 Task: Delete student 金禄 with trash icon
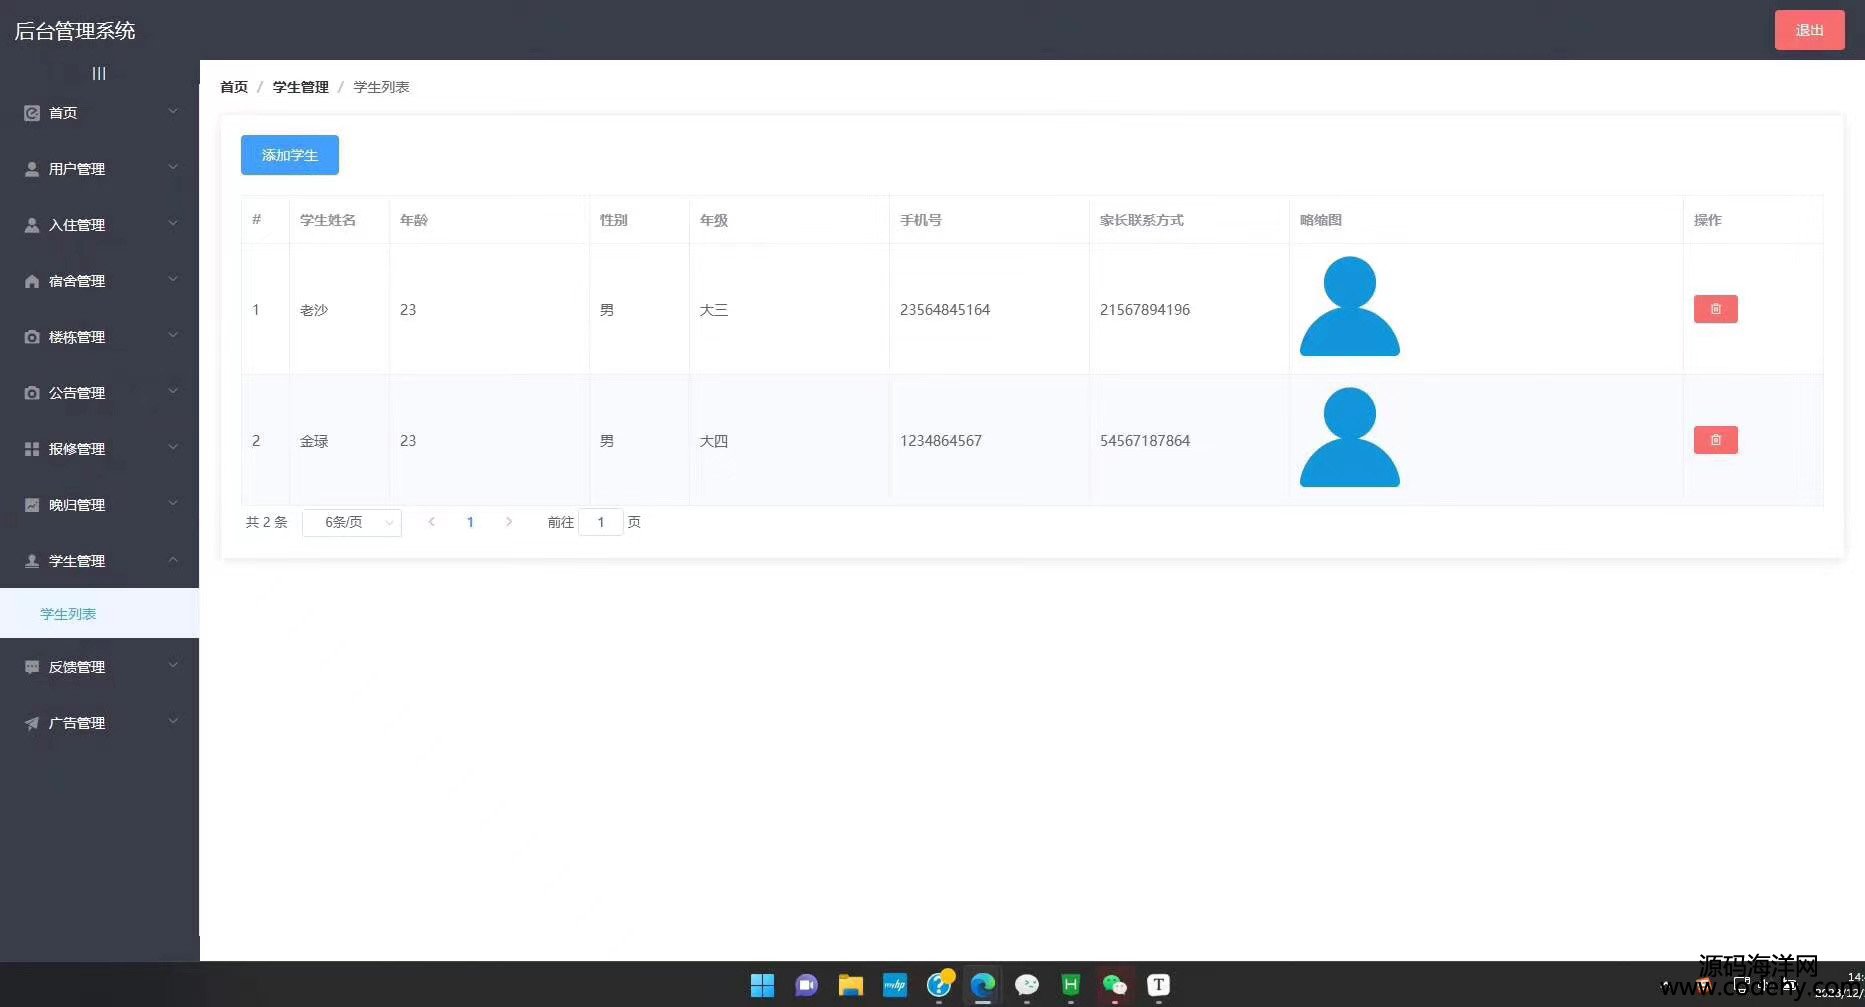pos(1715,440)
